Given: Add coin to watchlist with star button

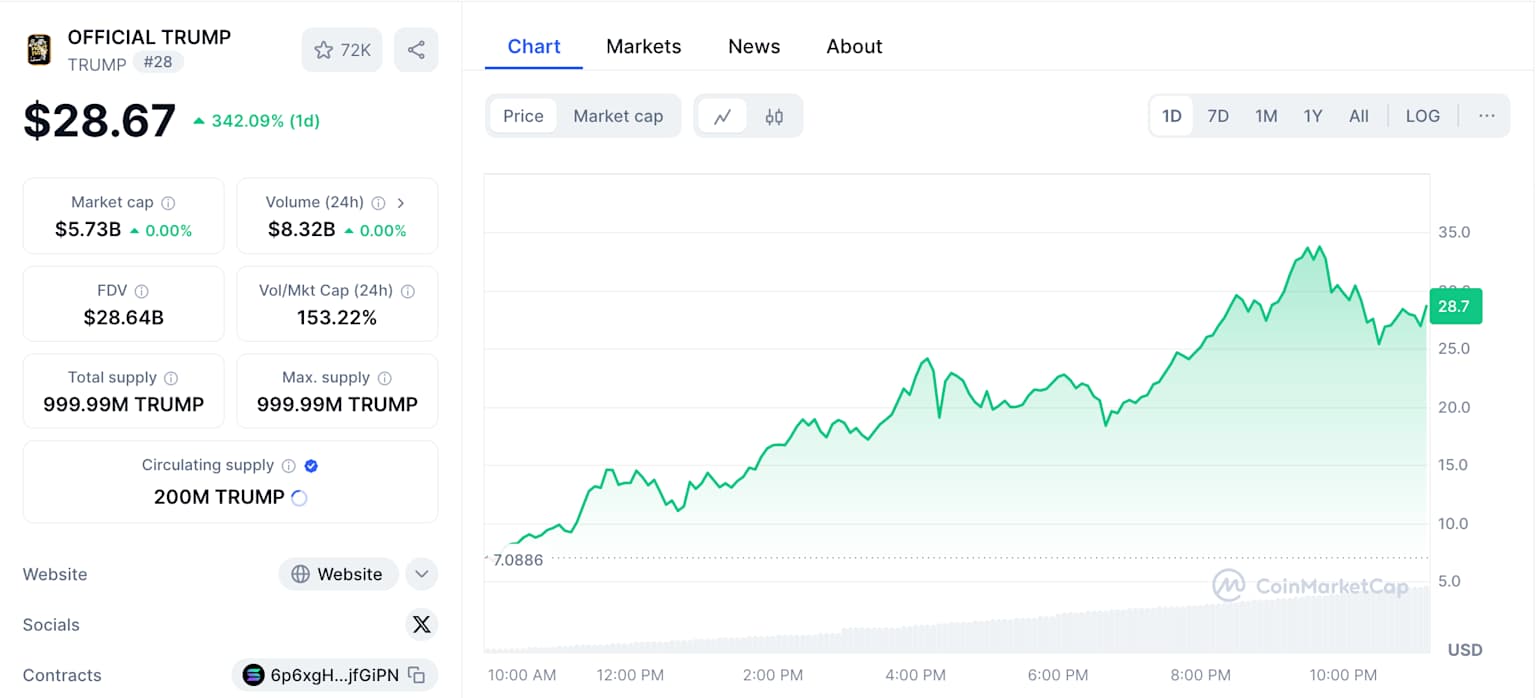Looking at the screenshot, I should 342,50.
